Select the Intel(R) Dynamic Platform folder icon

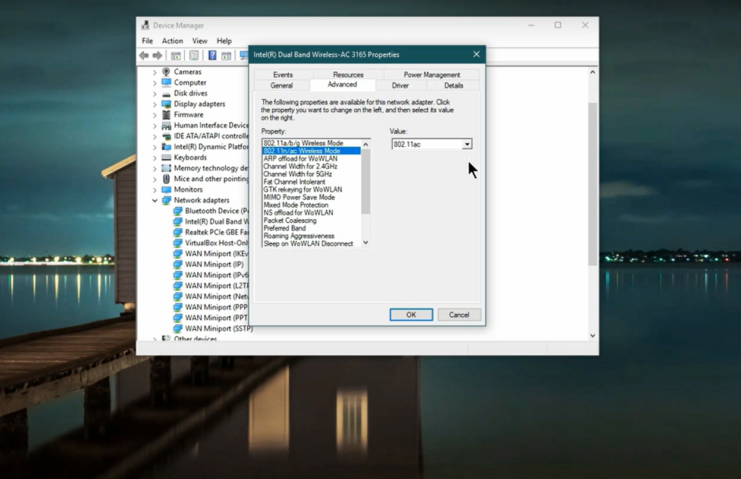tap(166, 147)
